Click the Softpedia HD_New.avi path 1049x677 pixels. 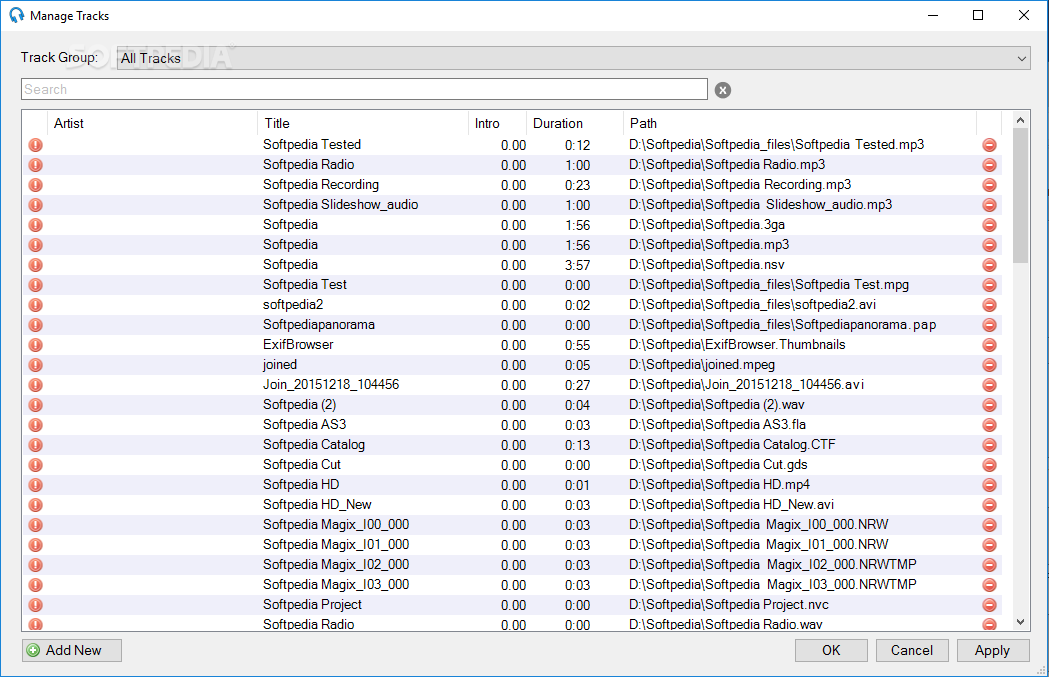731,505
